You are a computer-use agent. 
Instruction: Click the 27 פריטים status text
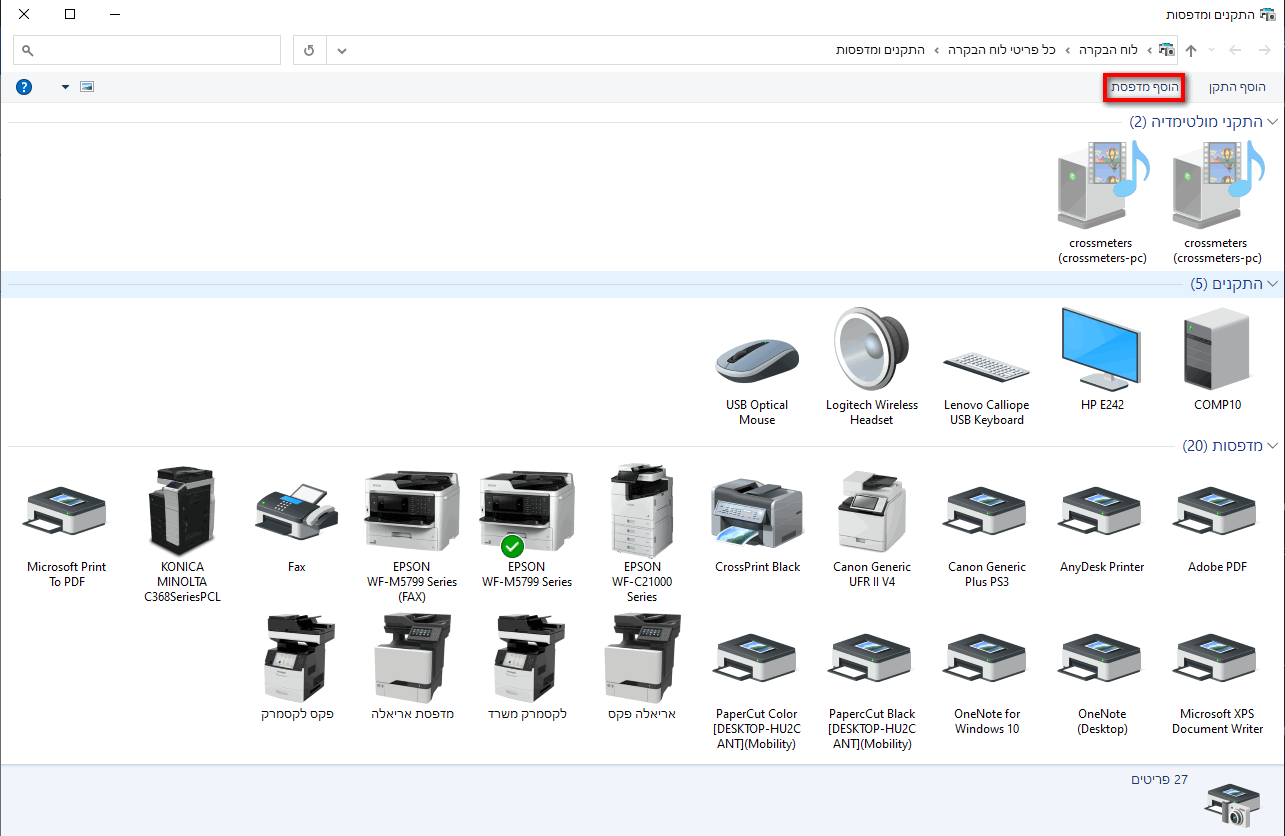1159,779
